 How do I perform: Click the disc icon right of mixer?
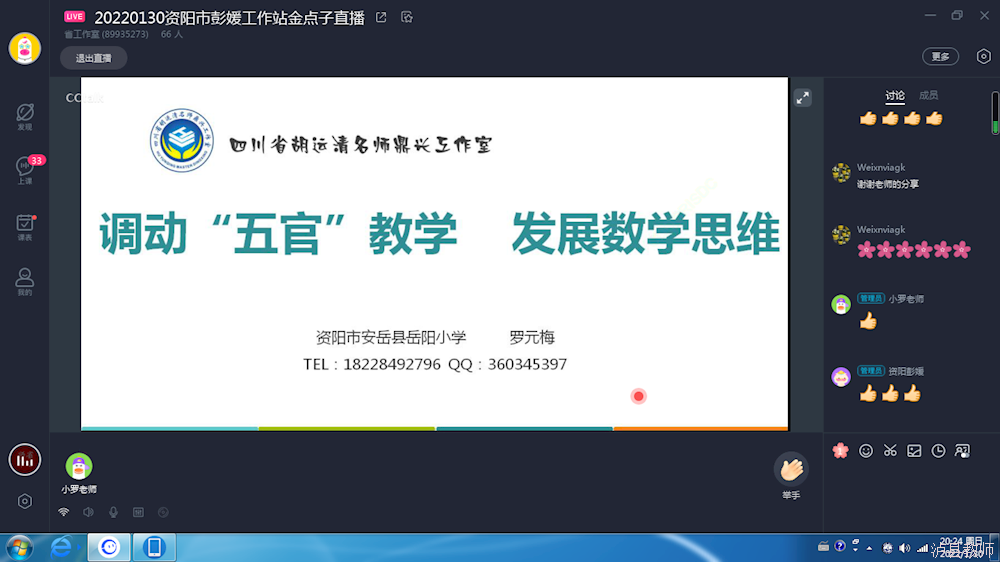point(163,512)
